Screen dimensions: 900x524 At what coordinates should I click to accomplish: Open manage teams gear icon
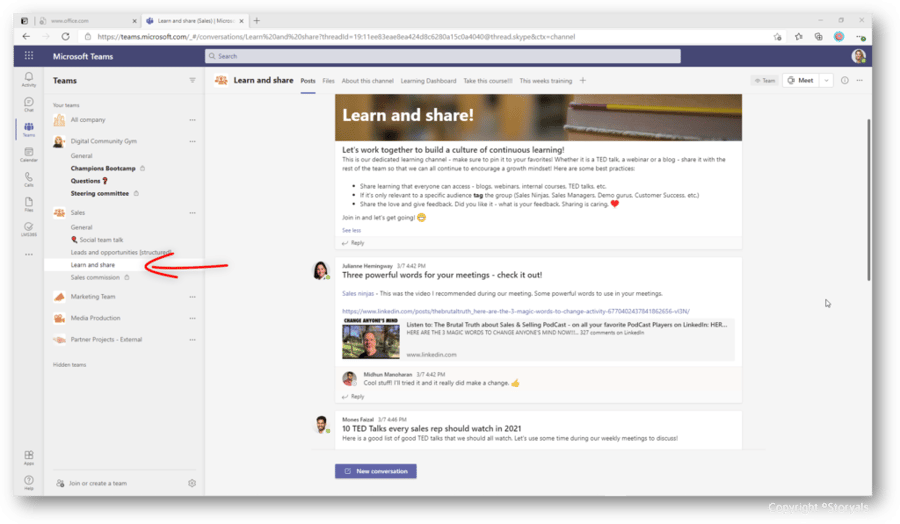pyautogui.click(x=192, y=483)
